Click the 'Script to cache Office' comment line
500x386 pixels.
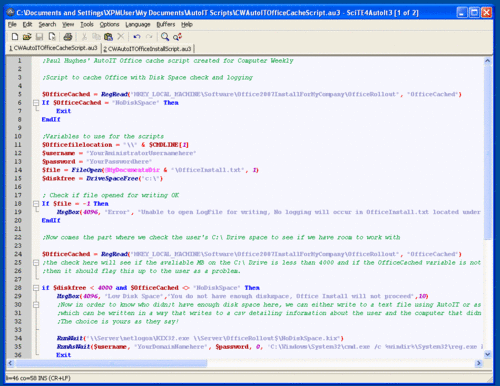pyautogui.click(x=147, y=78)
